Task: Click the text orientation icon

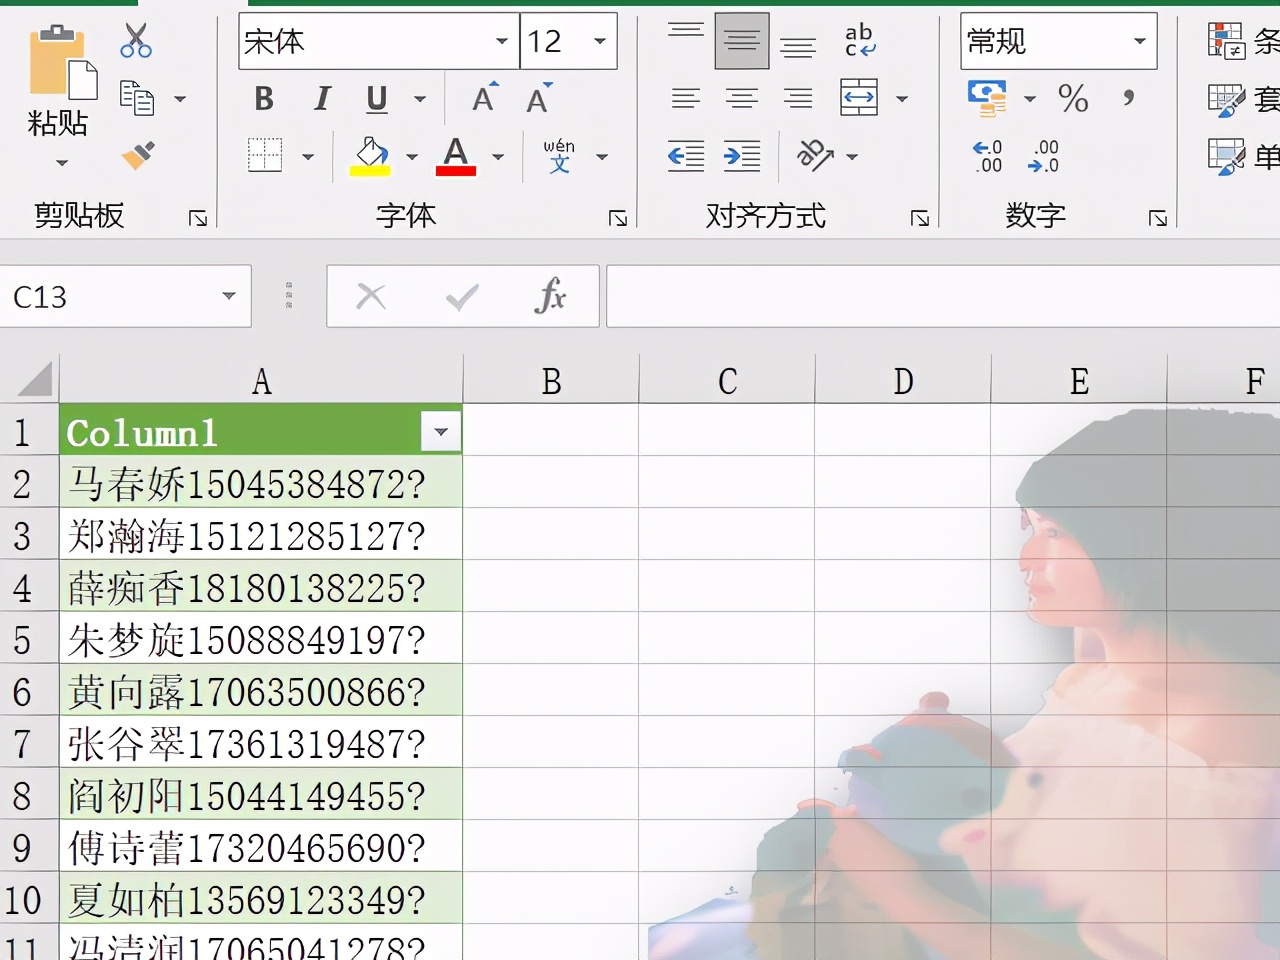Action: coord(815,155)
